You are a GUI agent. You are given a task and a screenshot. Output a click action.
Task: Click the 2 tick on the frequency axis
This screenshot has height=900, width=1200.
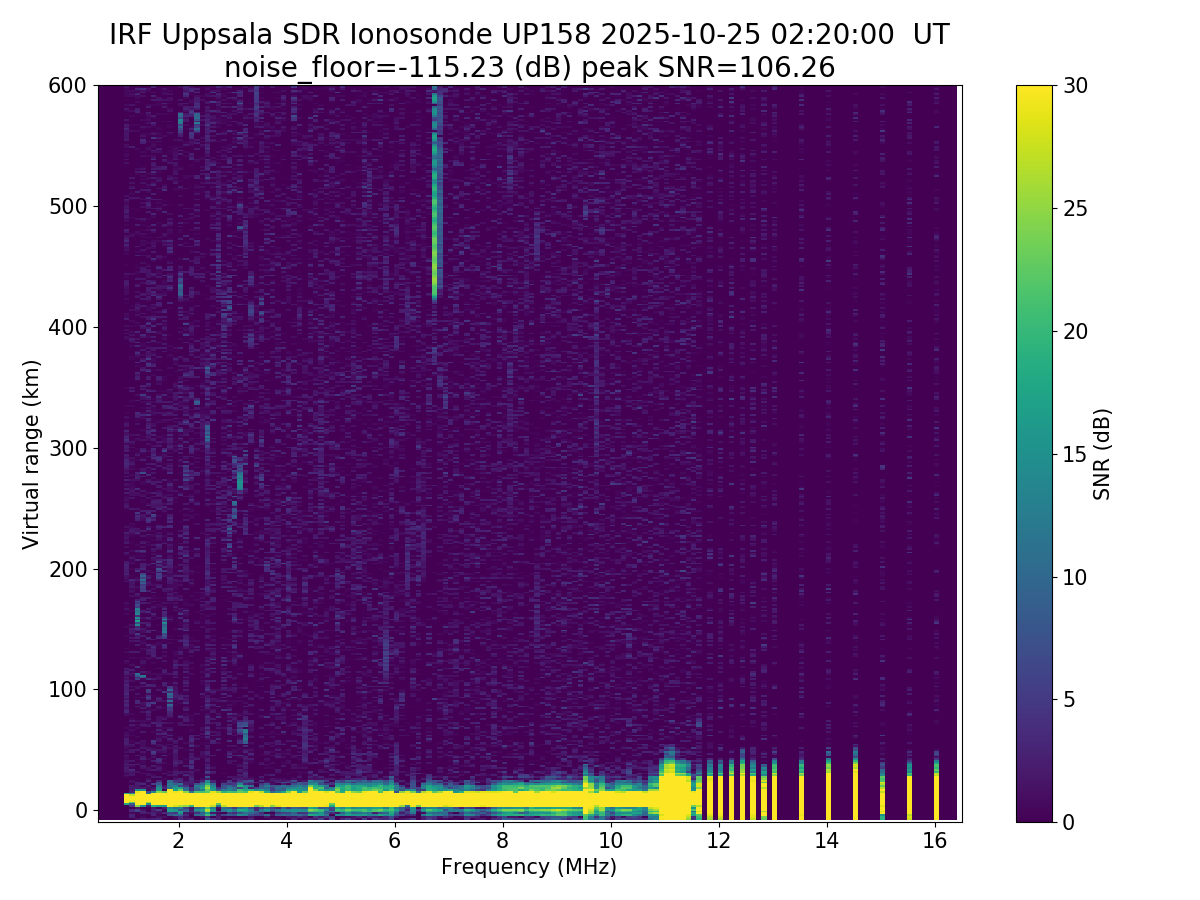pos(179,841)
